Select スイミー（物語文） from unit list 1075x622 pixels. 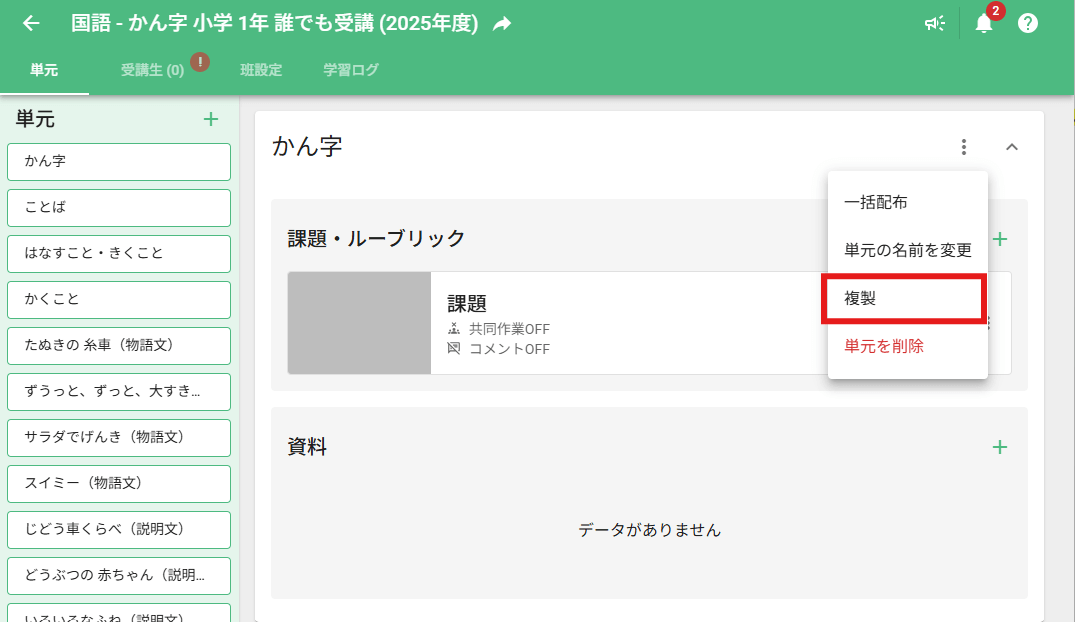119,484
